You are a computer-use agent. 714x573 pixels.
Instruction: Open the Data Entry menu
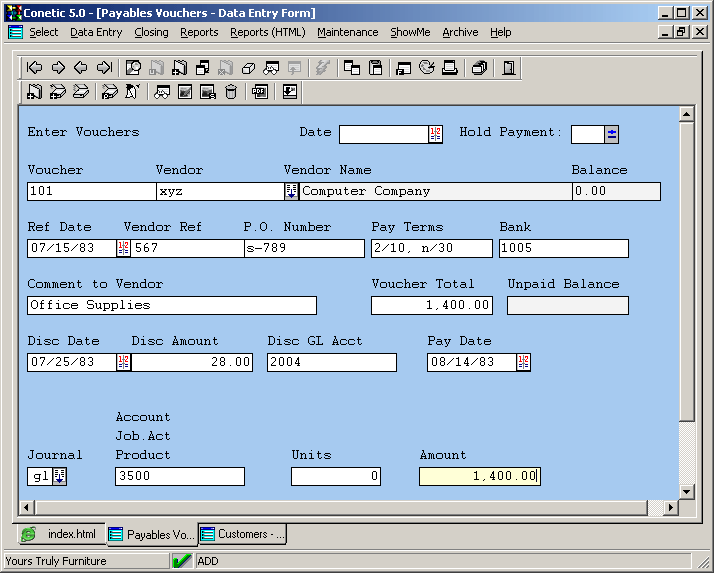coord(96,32)
